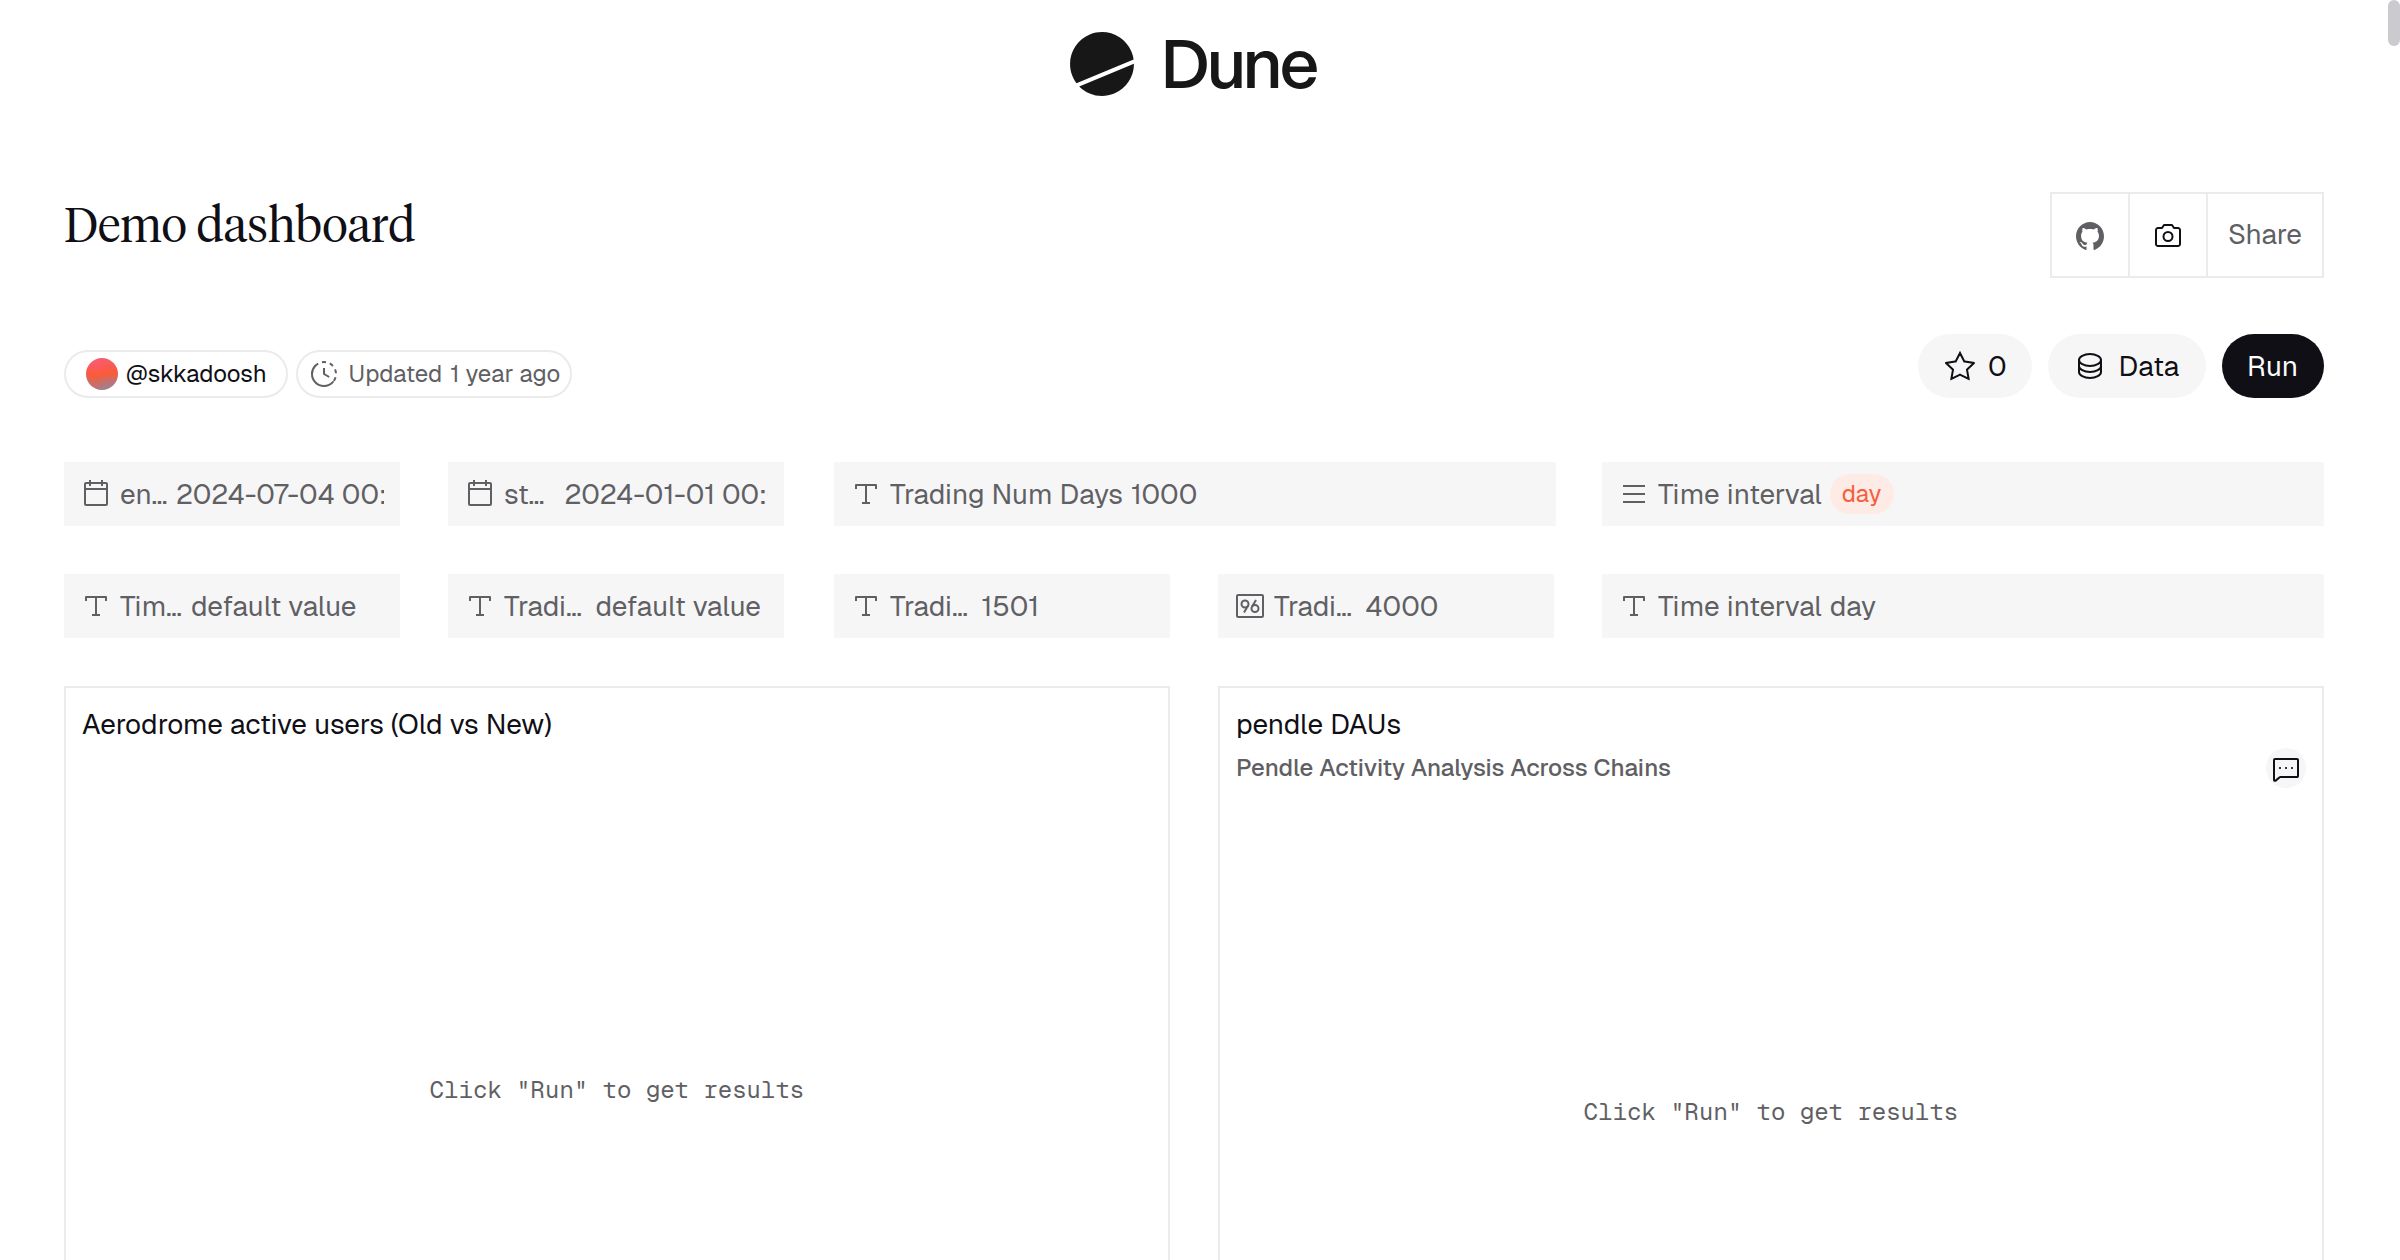Click the camera screenshot icon
The width and height of the screenshot is (2400, 1260).
pos(2166,235)
